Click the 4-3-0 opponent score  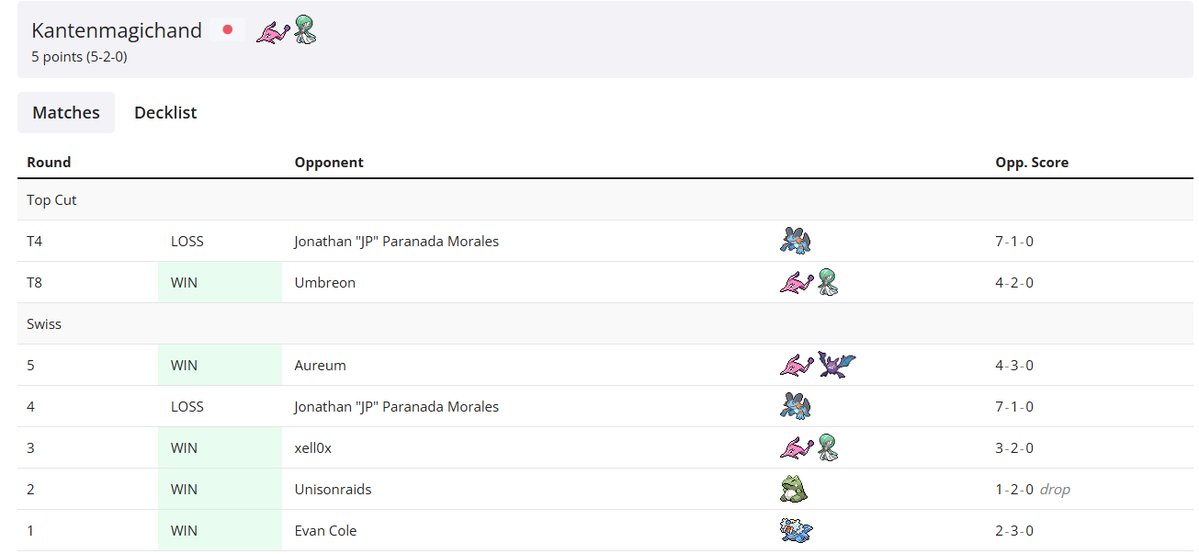click(x=1014, y=365)
